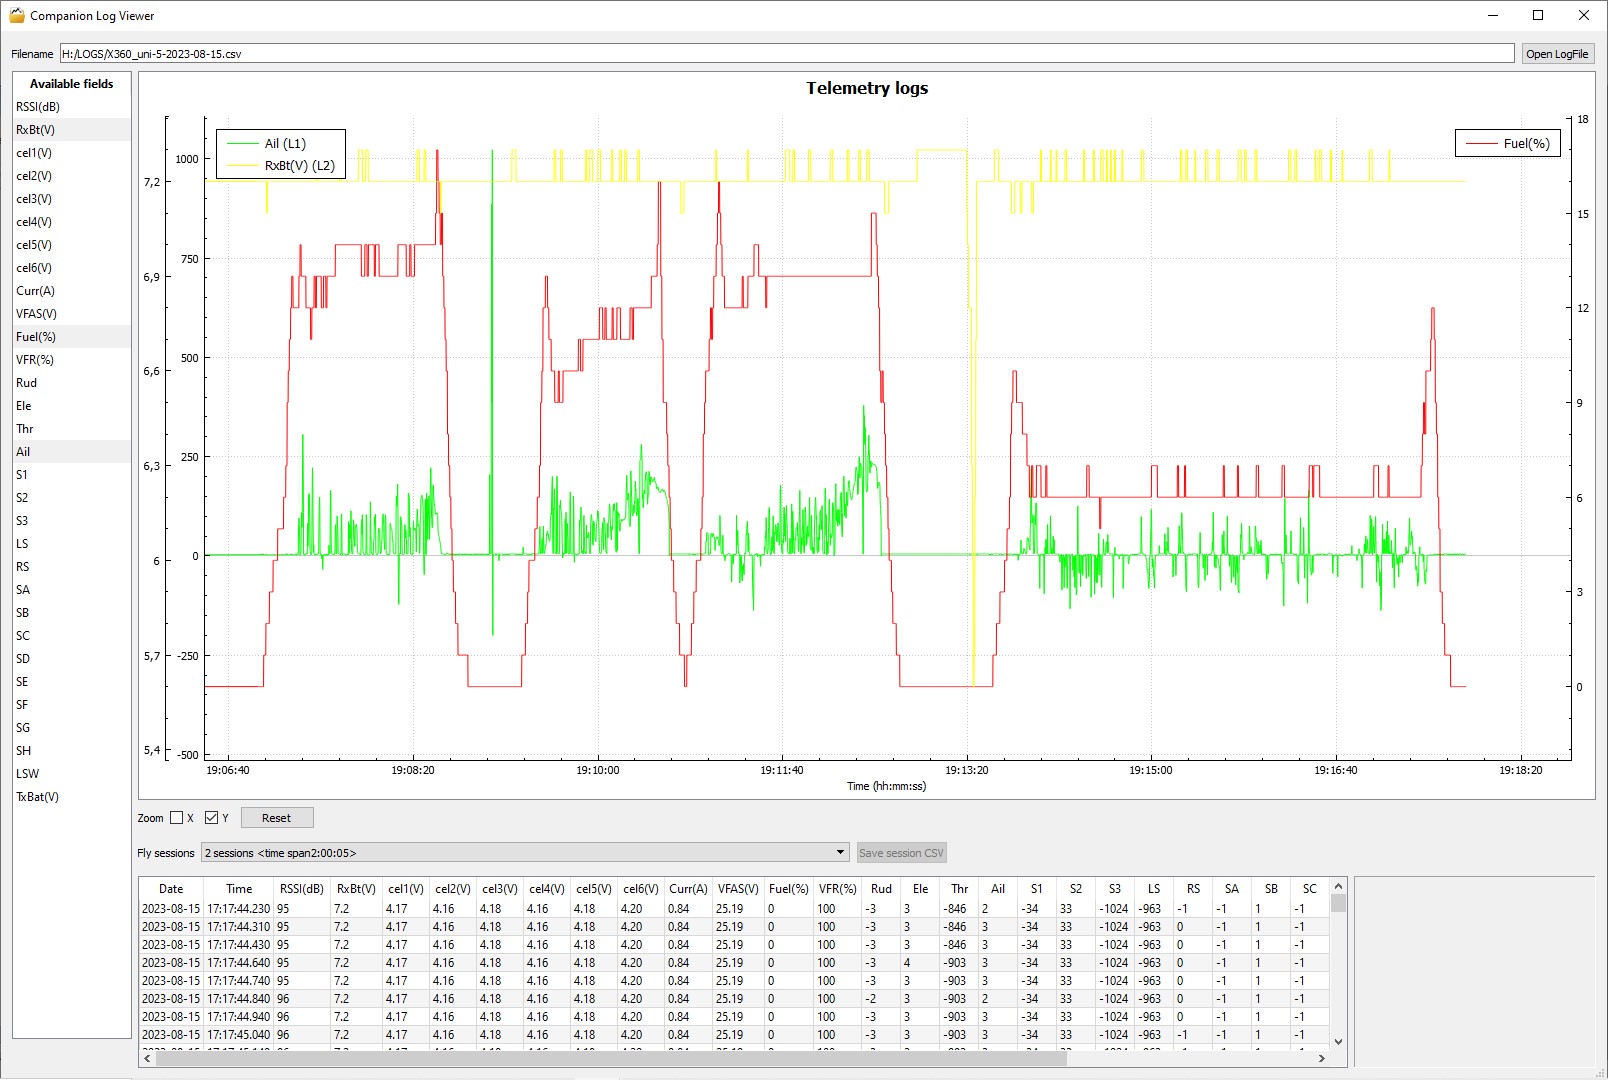This screenshot has width=1608, height=1080.
Task: Maximize the Log Viewer window
Action: tap(1538, 15)
